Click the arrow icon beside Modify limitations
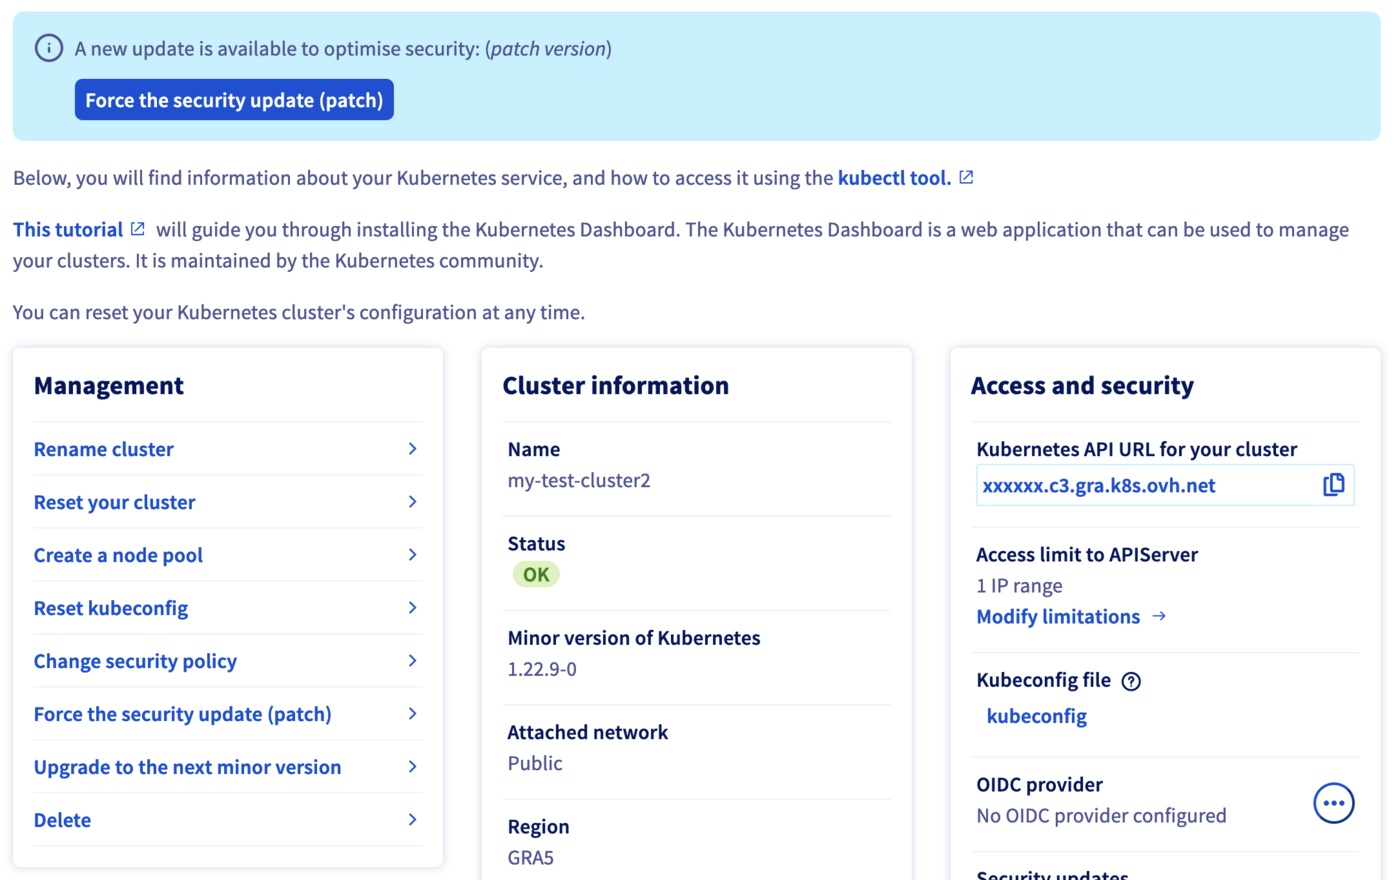This screenshot has height=880, width=1400. coord(1159,617)
